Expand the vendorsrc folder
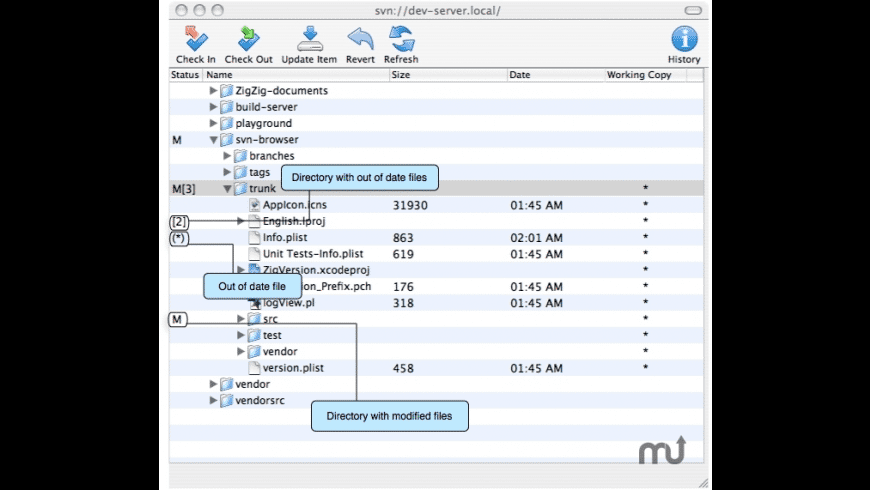 (213, 400)
